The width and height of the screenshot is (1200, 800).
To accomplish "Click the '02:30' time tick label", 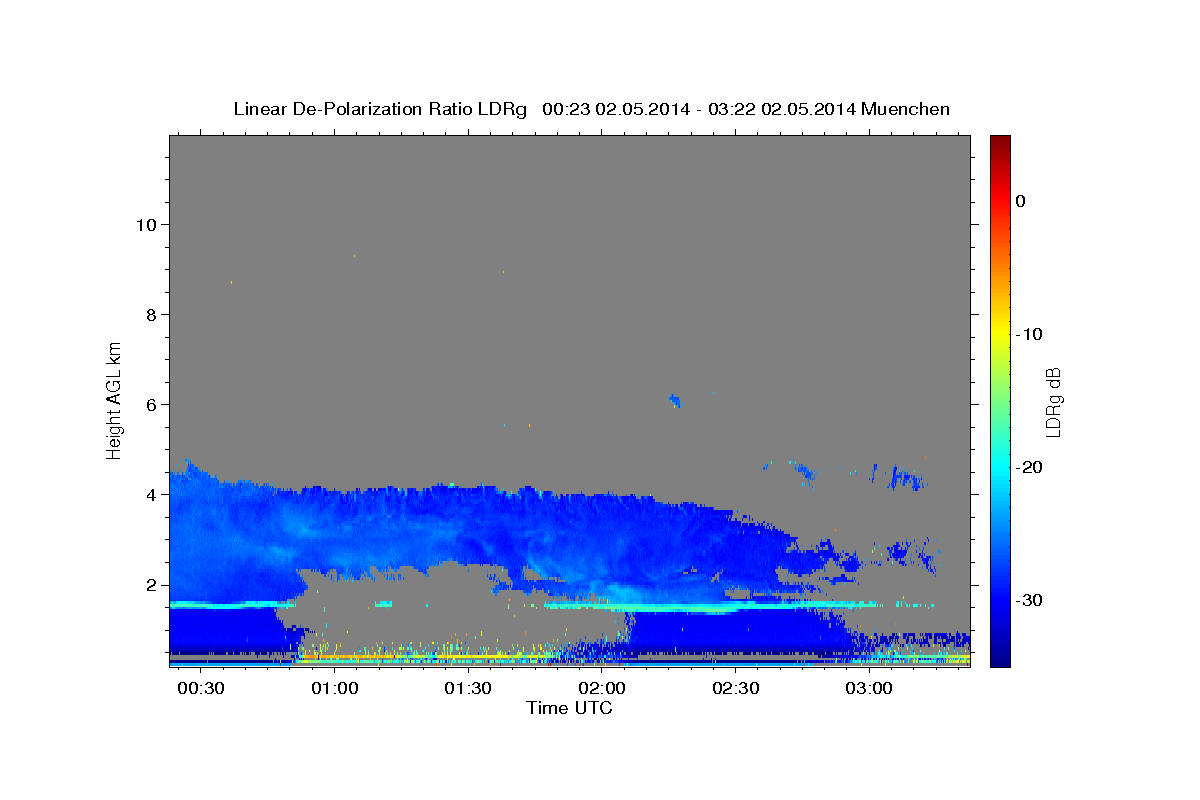I will [x=736, y=689].
